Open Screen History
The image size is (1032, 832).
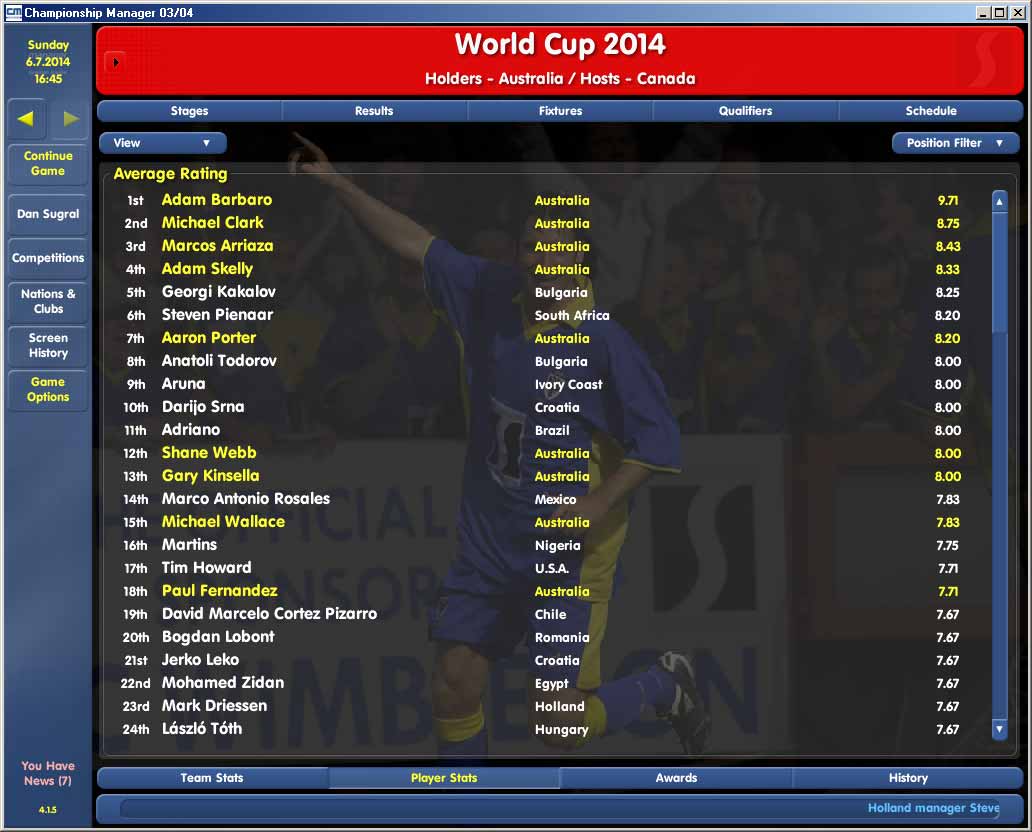click(x=48, y=346)
